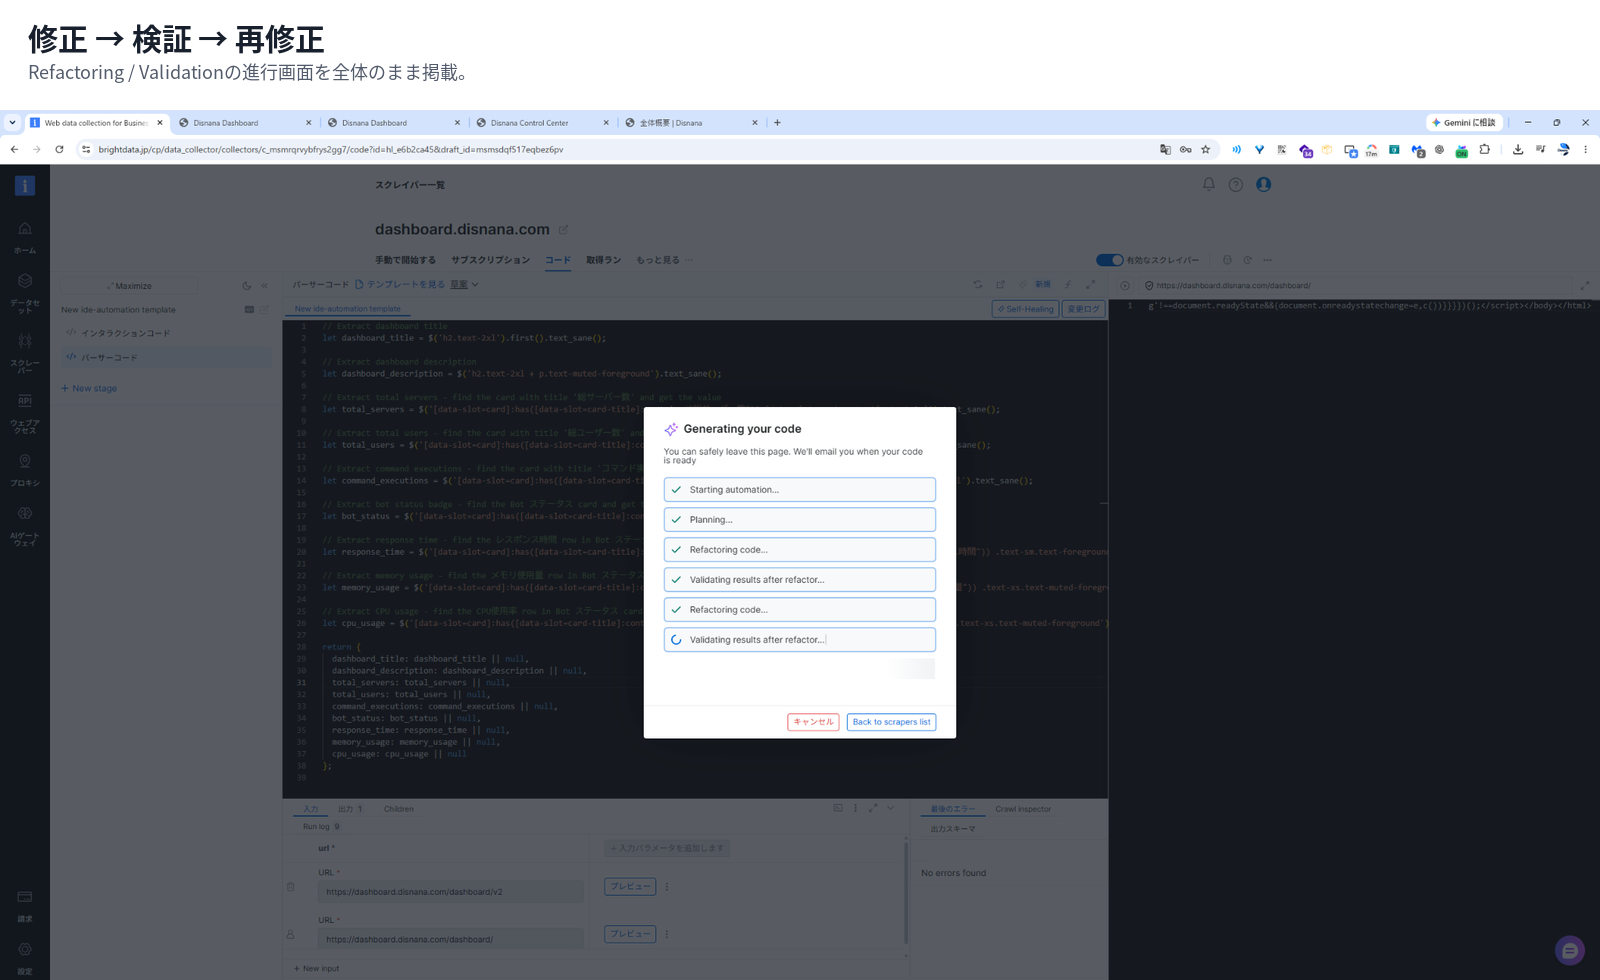Collapse the left stages panel

(265, 286)
